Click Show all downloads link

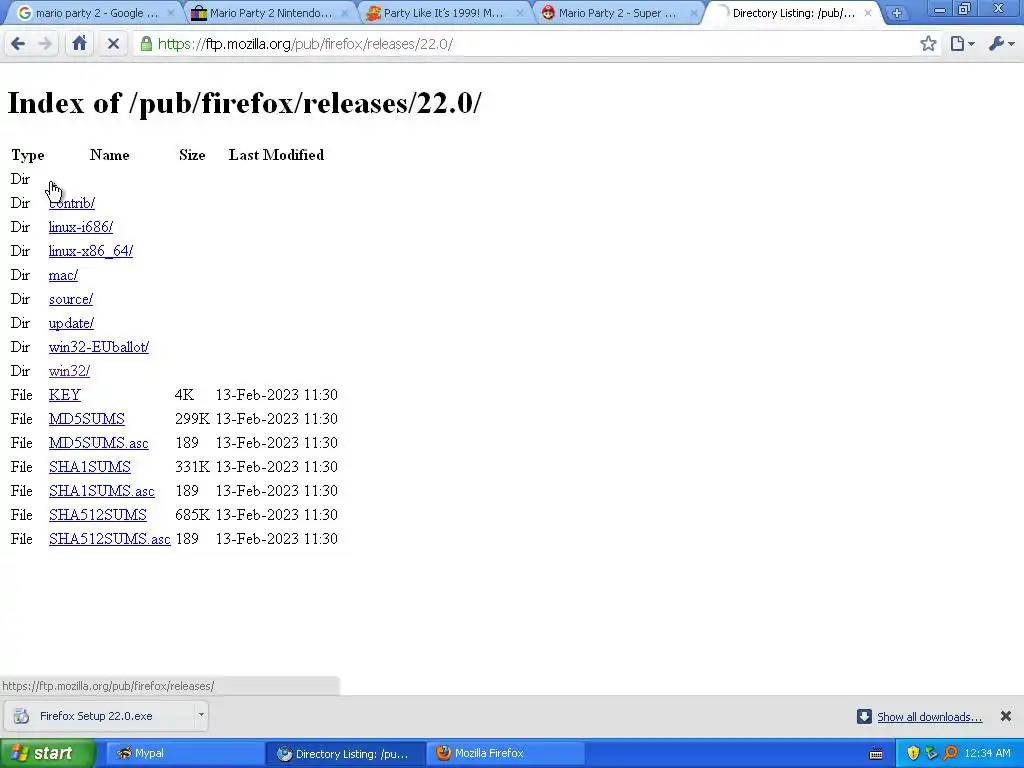(x=929, y=717)
